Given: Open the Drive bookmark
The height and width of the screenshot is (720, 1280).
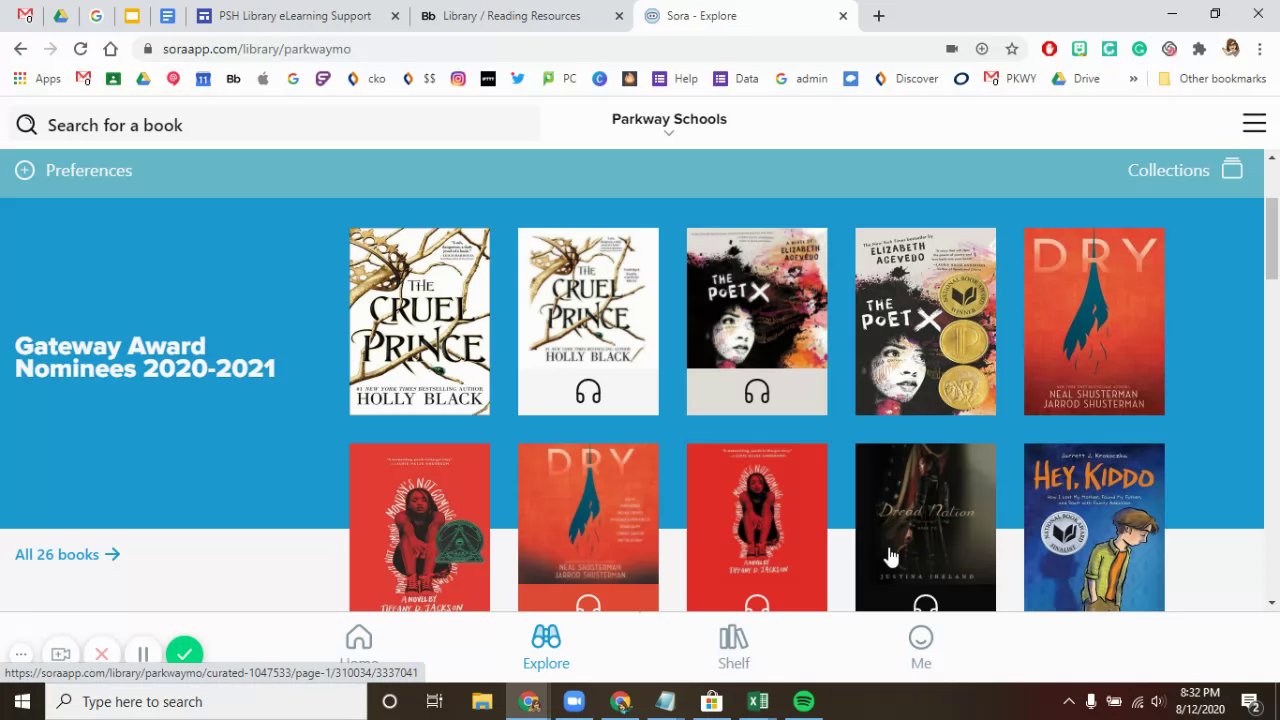Looking at the screenshot, I should (x=1076, y=78).
